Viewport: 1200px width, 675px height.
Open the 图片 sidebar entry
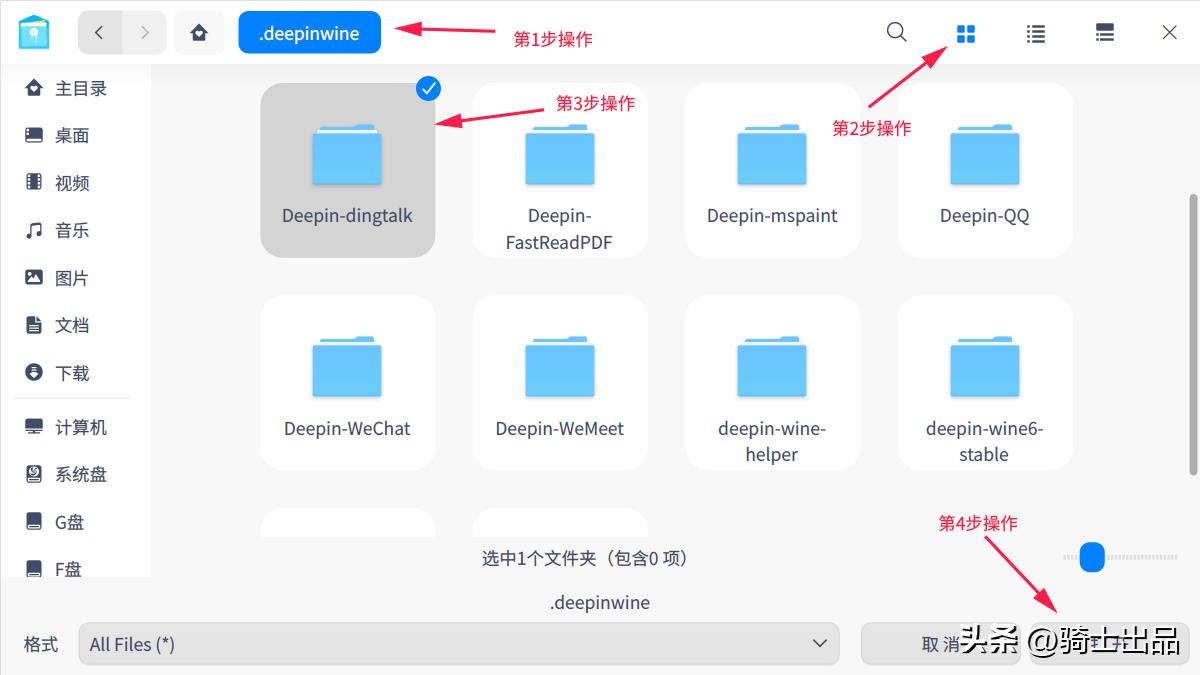pyautogui.click(x=73, y=277)
